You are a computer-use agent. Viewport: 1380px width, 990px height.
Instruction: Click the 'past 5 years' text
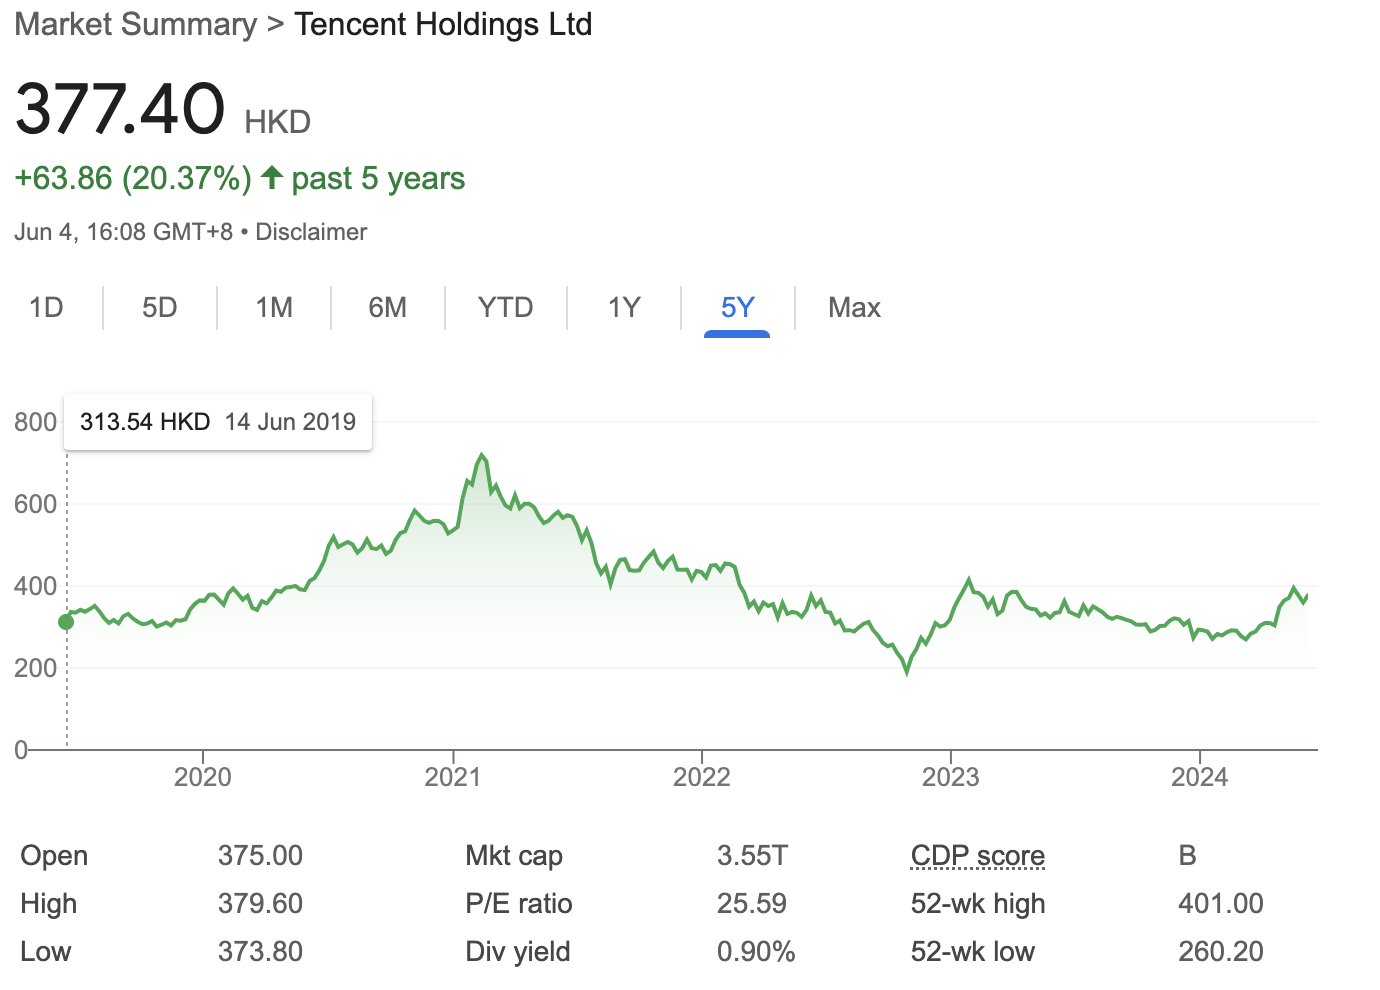pos(378,178)
